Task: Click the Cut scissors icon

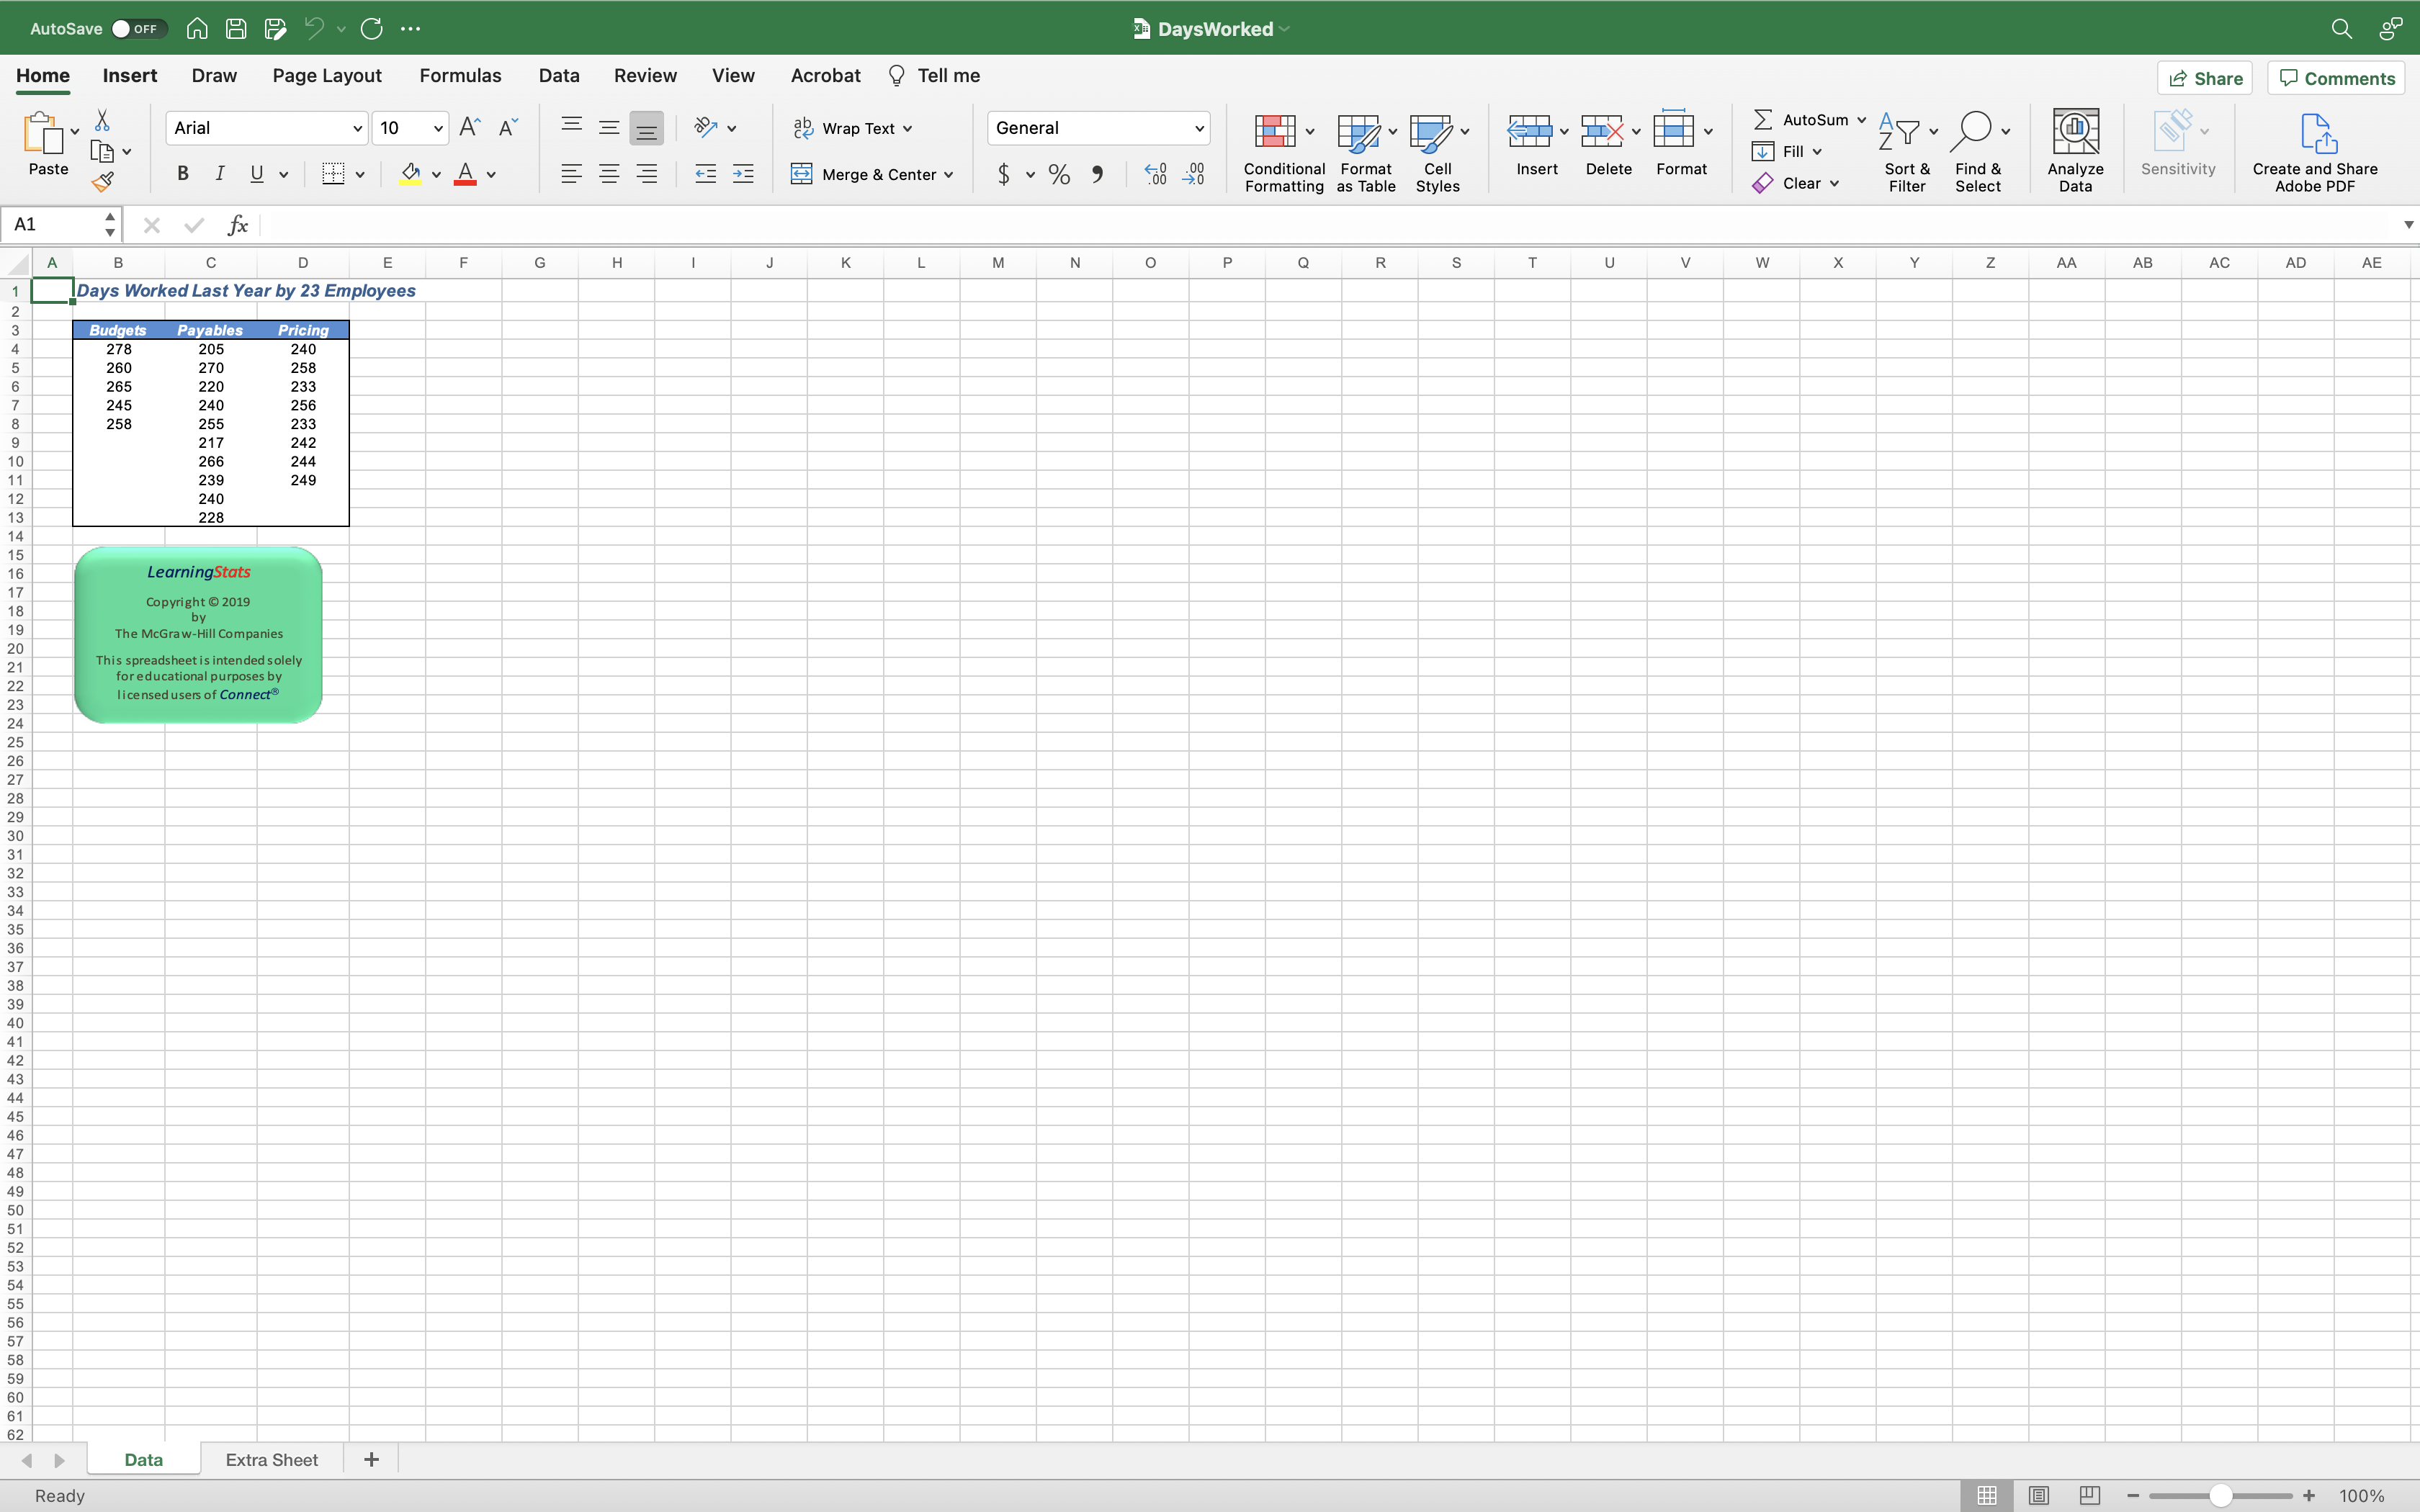Action: [102, 120]
